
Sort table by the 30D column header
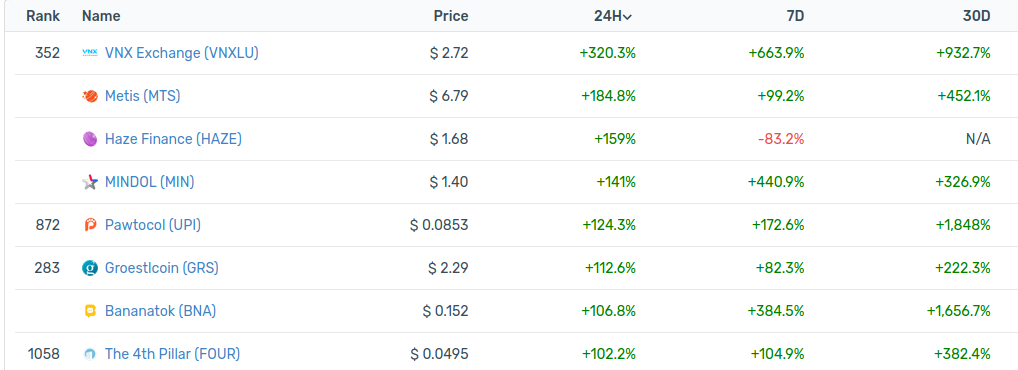[978, 16]
